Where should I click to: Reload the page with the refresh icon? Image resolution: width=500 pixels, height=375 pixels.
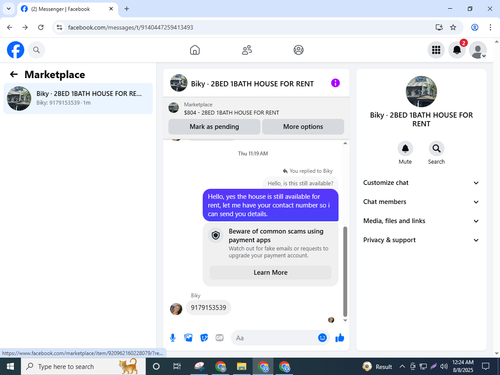[x=41, y=27]
